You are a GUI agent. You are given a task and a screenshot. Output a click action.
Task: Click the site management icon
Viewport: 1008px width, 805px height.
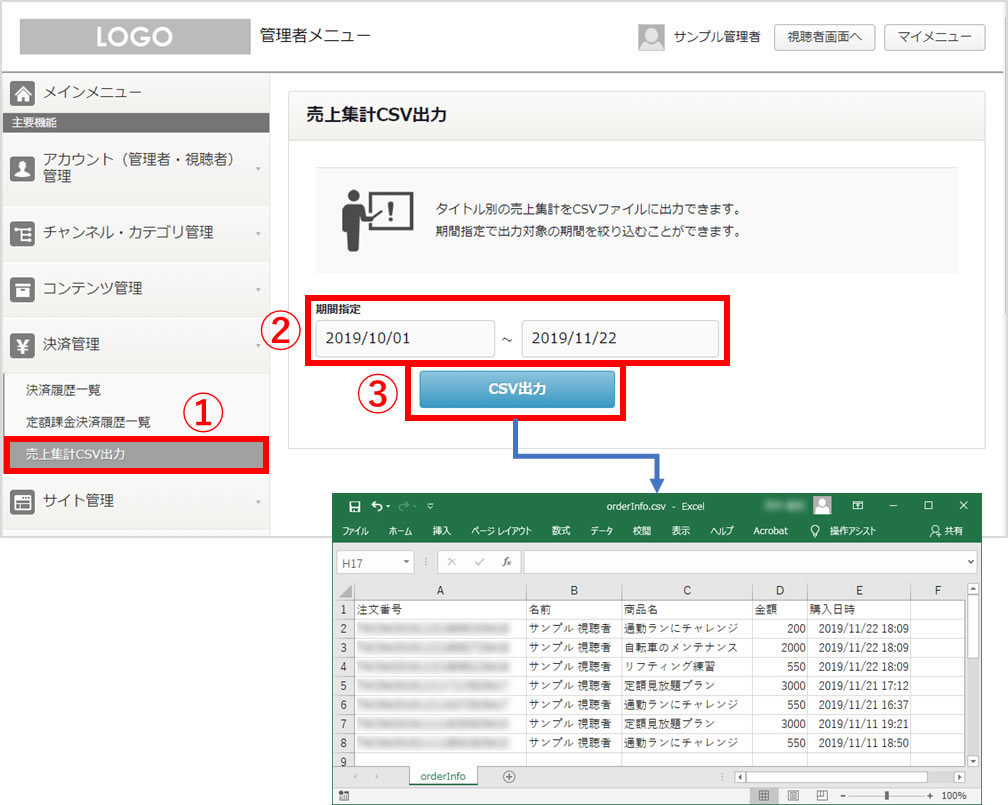[22, 502]
